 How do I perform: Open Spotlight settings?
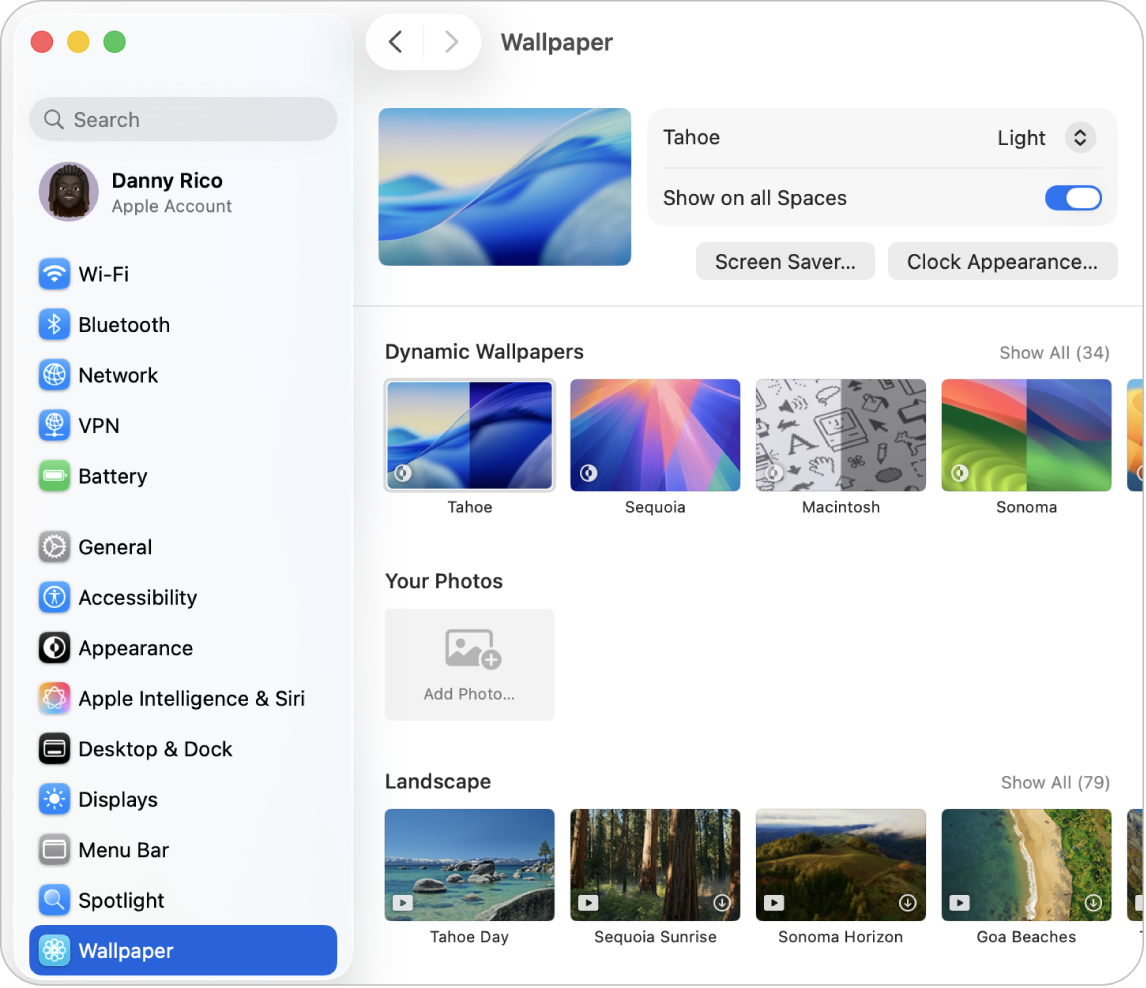120,900
